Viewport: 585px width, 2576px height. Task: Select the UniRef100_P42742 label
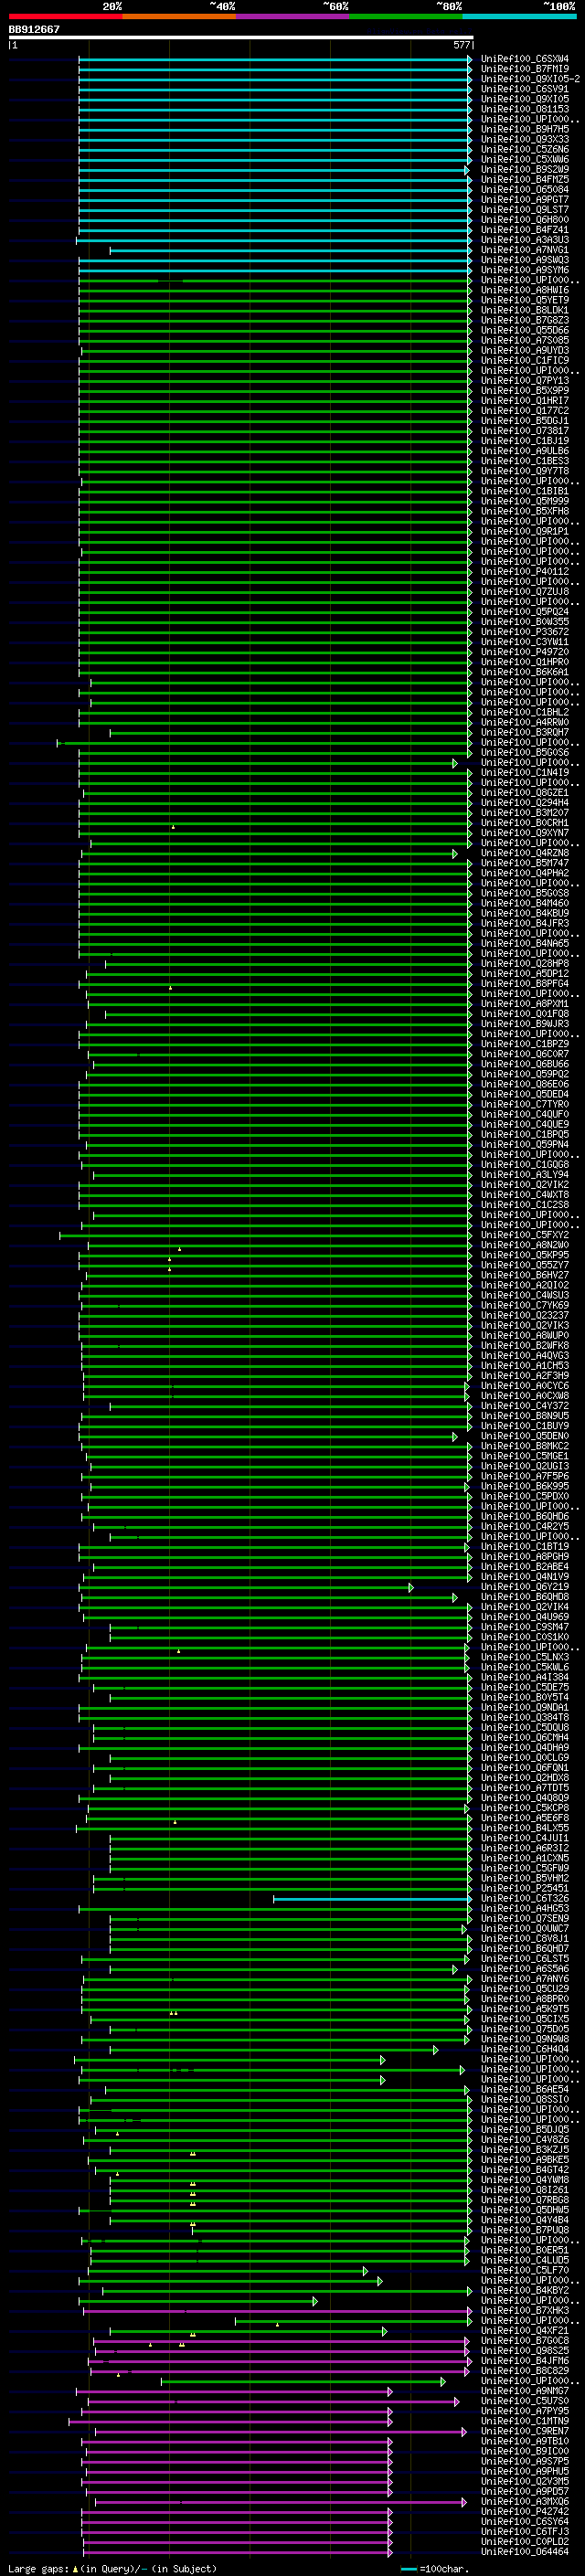click(x=525, y=2511)
